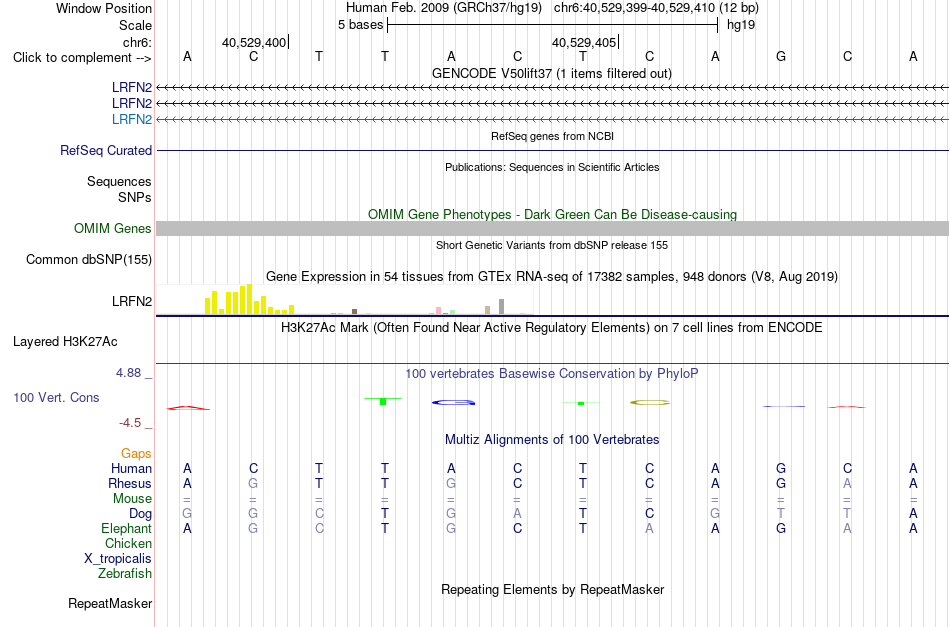This screenshot has height=627, width=950.
Task: Click the light-blue LRFN2 transcript label
Action: pos(131,119)
